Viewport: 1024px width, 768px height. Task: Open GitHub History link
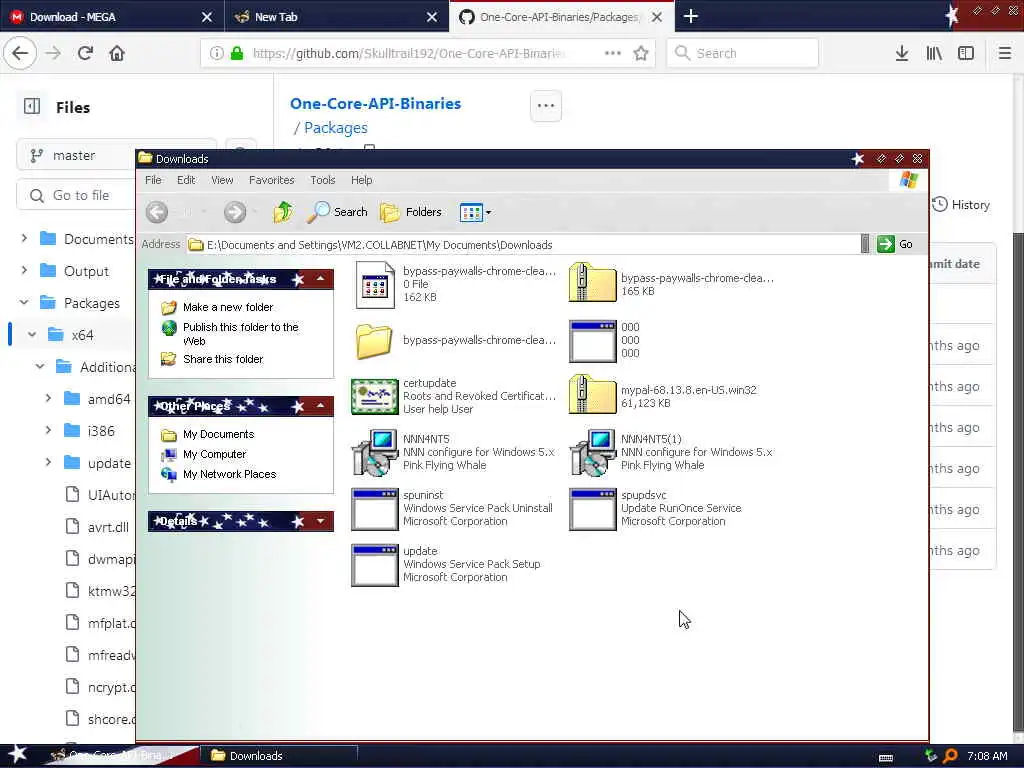961,204
